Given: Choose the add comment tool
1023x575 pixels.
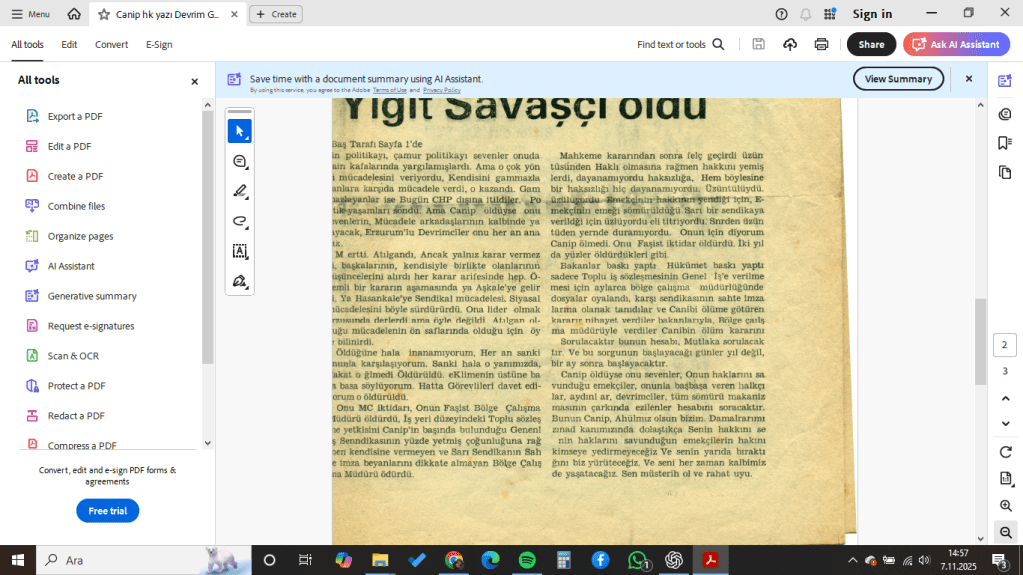Looking at the screenshot, I should pos(240,161).
